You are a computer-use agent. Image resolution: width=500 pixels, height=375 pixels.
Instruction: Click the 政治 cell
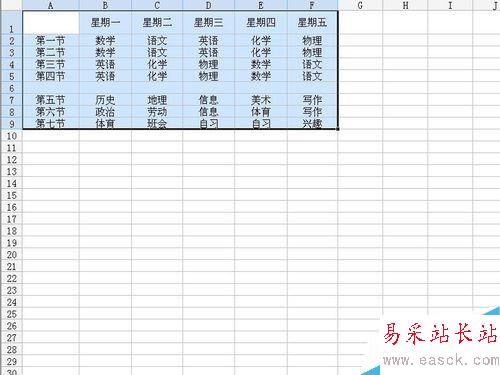[105, 112]
